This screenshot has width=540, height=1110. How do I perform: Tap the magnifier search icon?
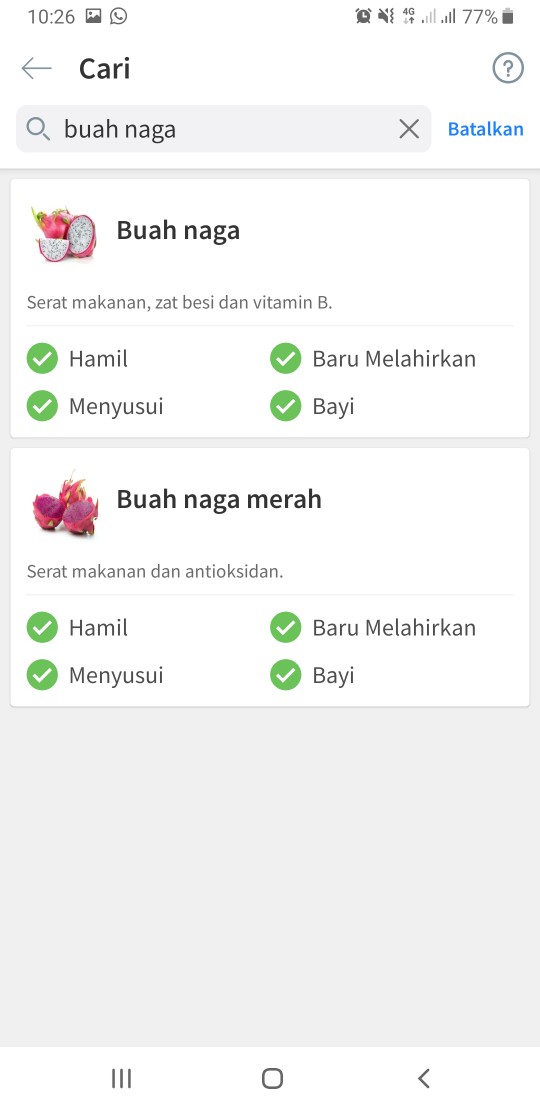pos(38,129)
